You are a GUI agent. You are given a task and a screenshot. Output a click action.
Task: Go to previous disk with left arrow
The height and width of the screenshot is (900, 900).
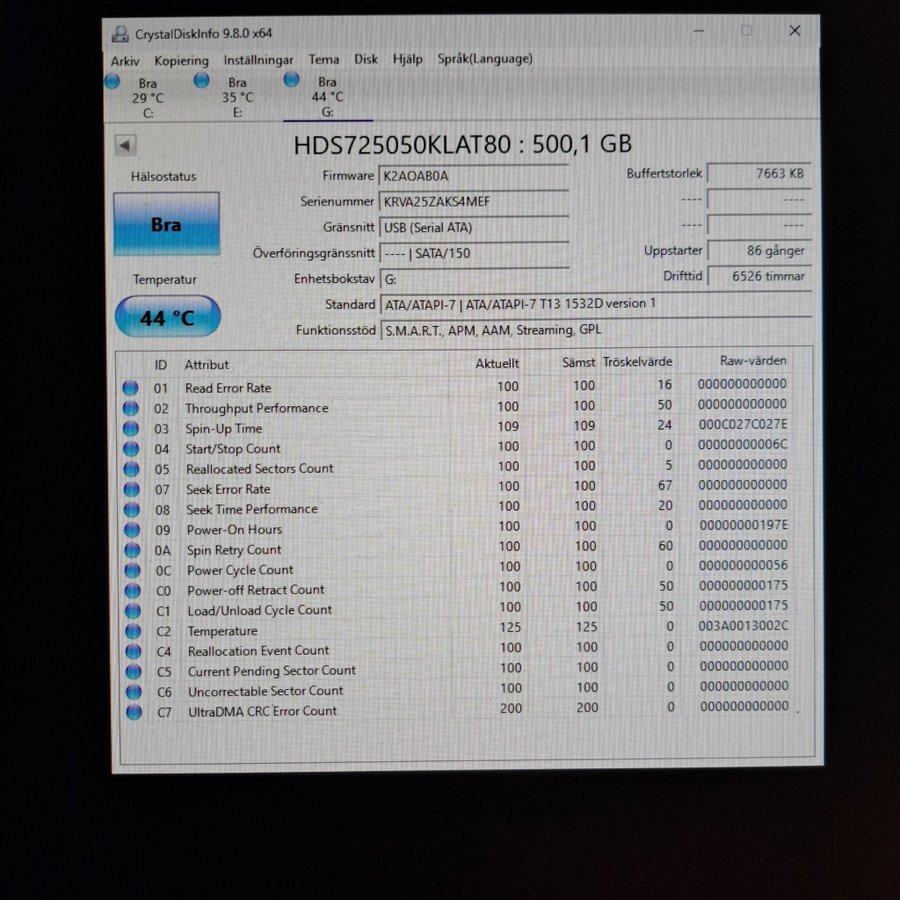125,145
